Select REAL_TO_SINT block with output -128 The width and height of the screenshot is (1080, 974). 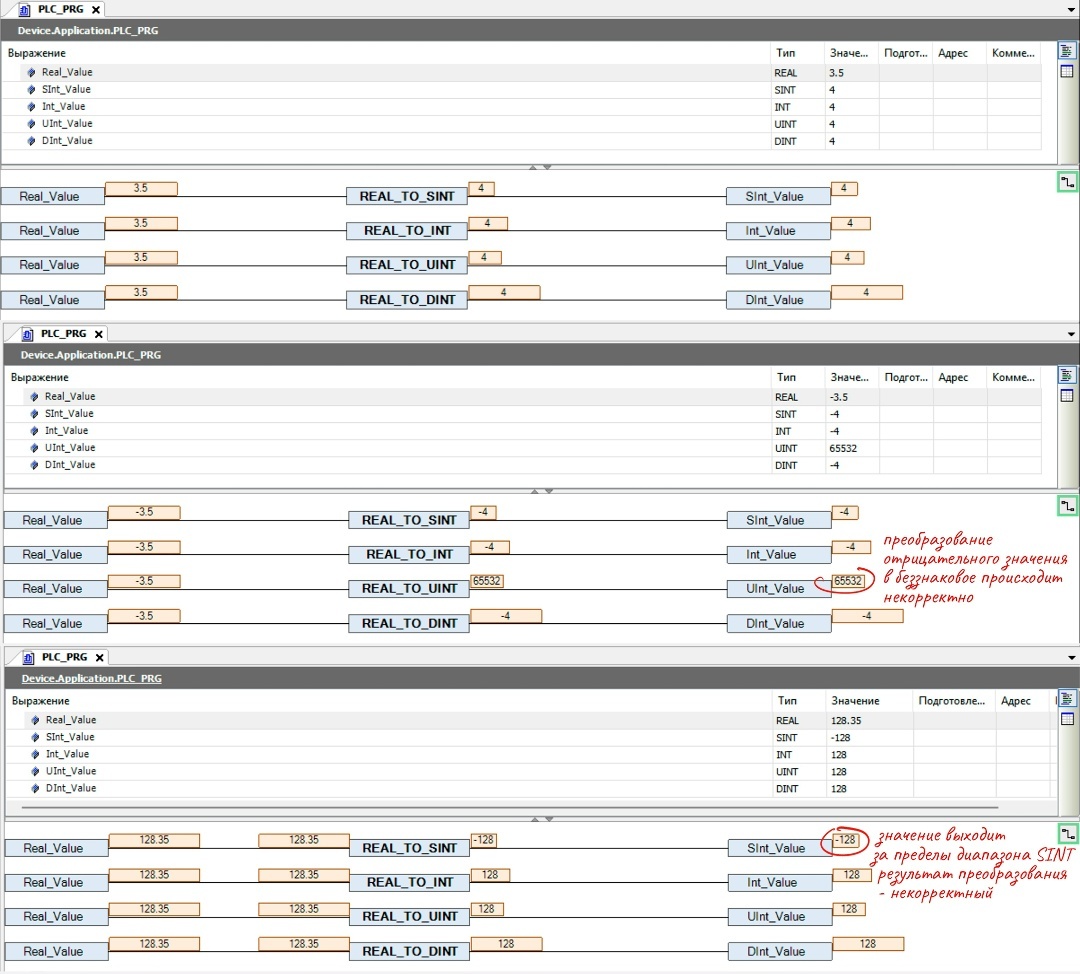click(410, 848)
